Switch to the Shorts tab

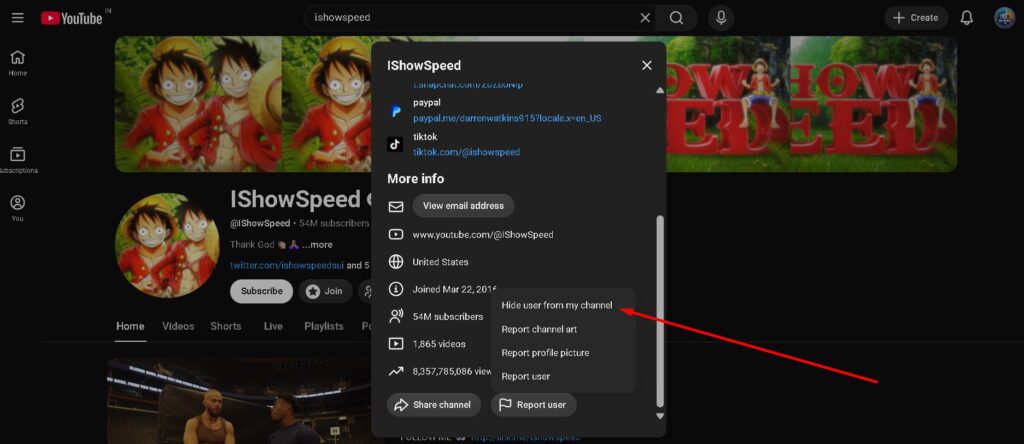[x=226, y=326]
